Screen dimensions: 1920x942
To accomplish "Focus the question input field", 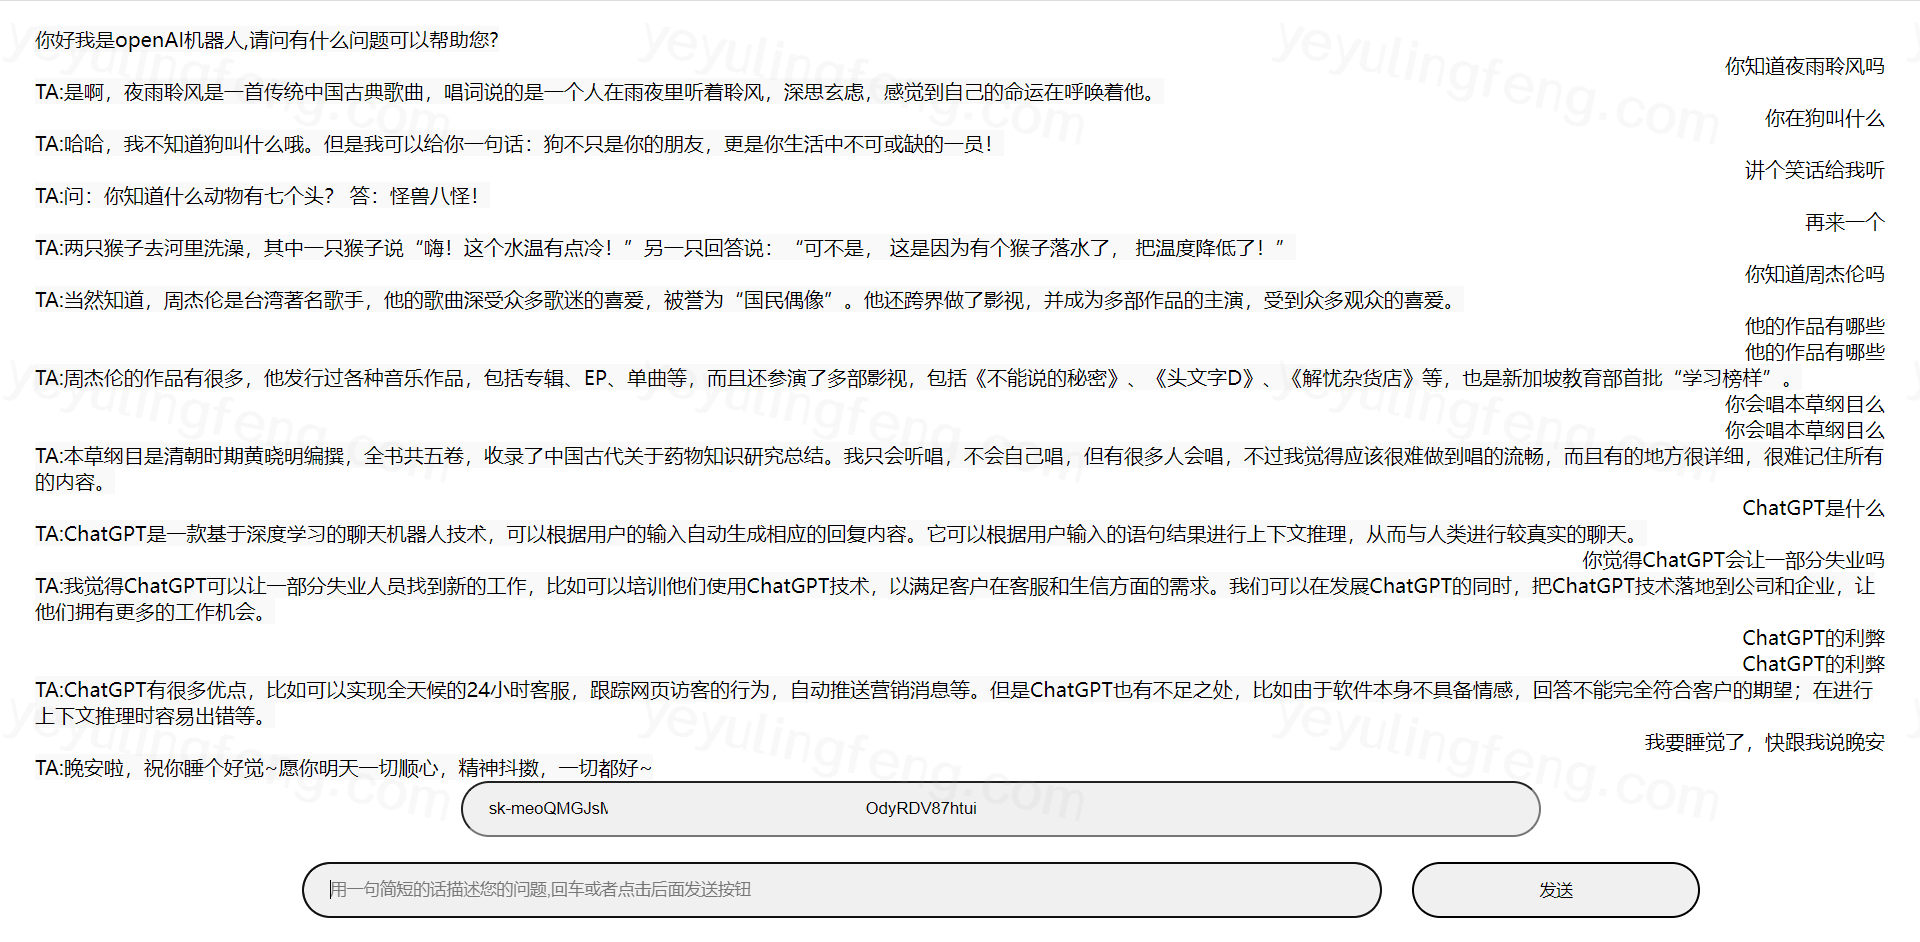I will coord(841,890).
